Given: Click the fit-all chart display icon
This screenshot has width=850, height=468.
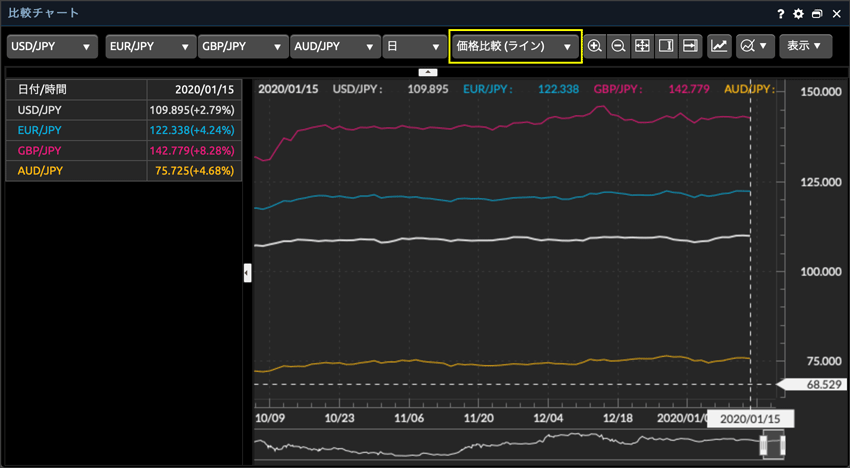Looking at the screenshot, I should (x=643, y=46).
